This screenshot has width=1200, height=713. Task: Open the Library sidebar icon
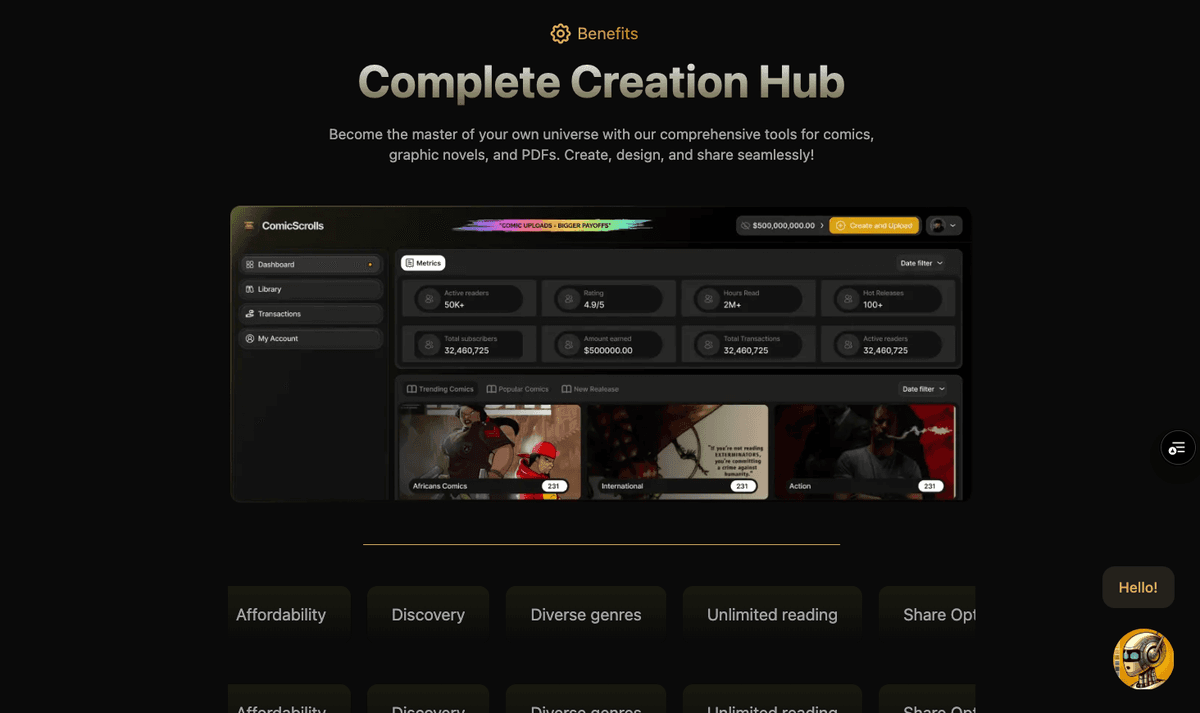tap(249, 289)
